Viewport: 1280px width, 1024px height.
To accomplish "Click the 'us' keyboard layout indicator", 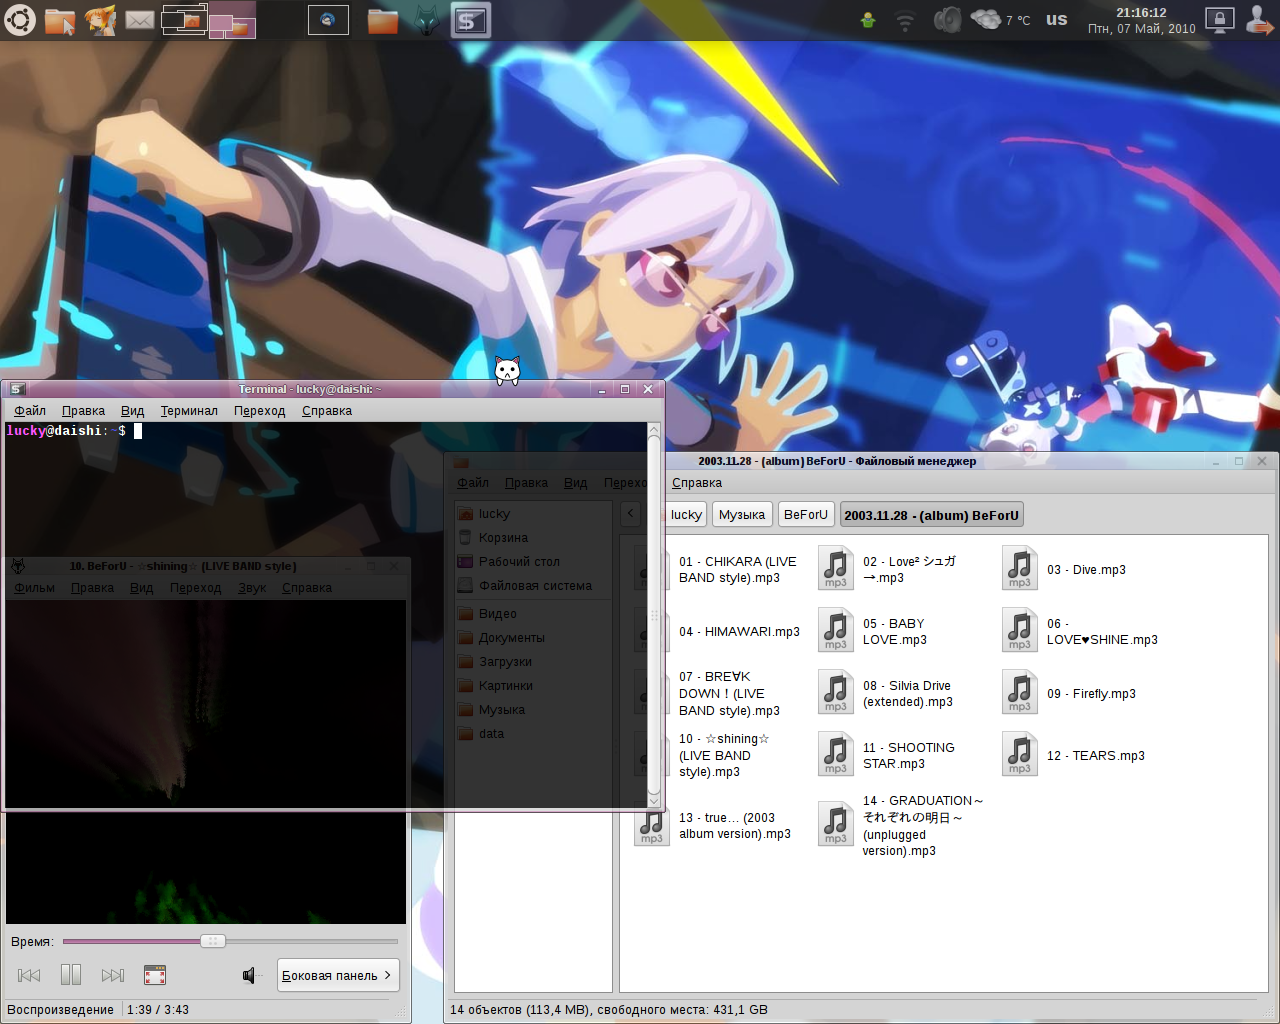I will coord(1056,19).
